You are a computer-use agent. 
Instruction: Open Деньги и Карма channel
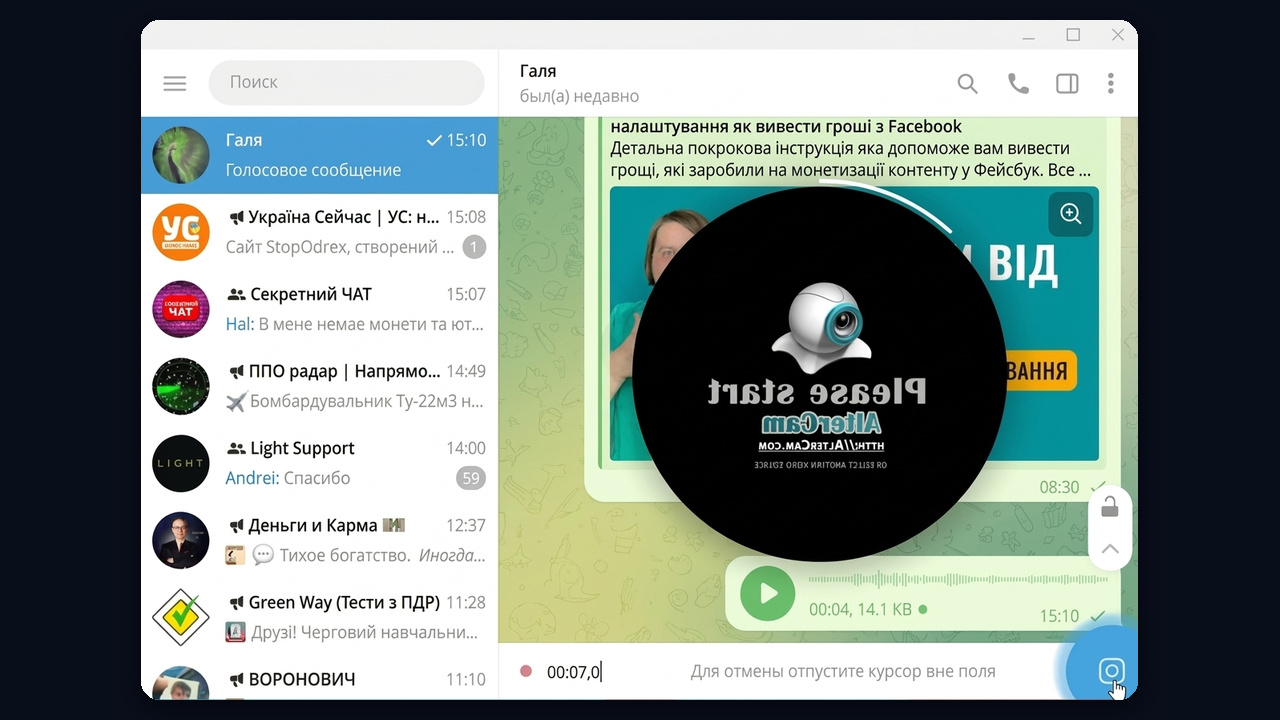pos(320,540)
